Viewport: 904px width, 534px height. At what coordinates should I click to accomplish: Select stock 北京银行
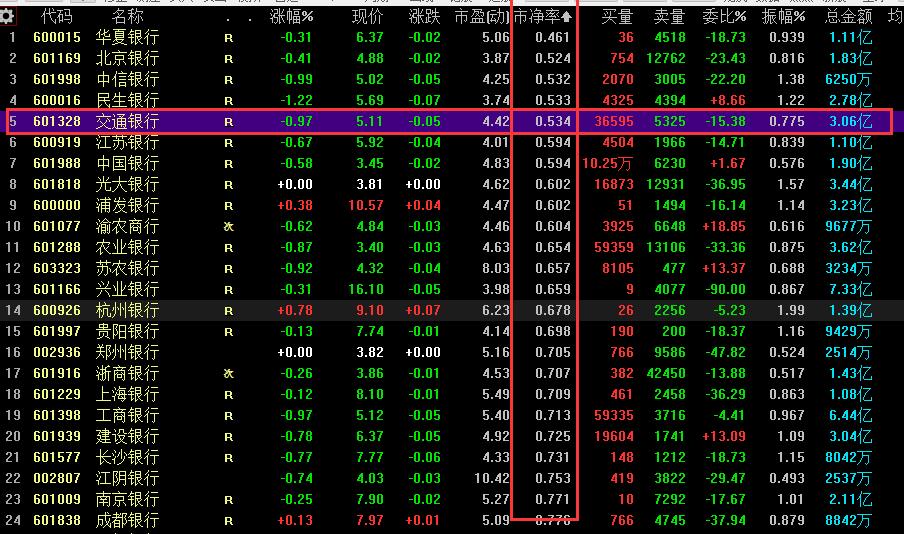point(127,58)
